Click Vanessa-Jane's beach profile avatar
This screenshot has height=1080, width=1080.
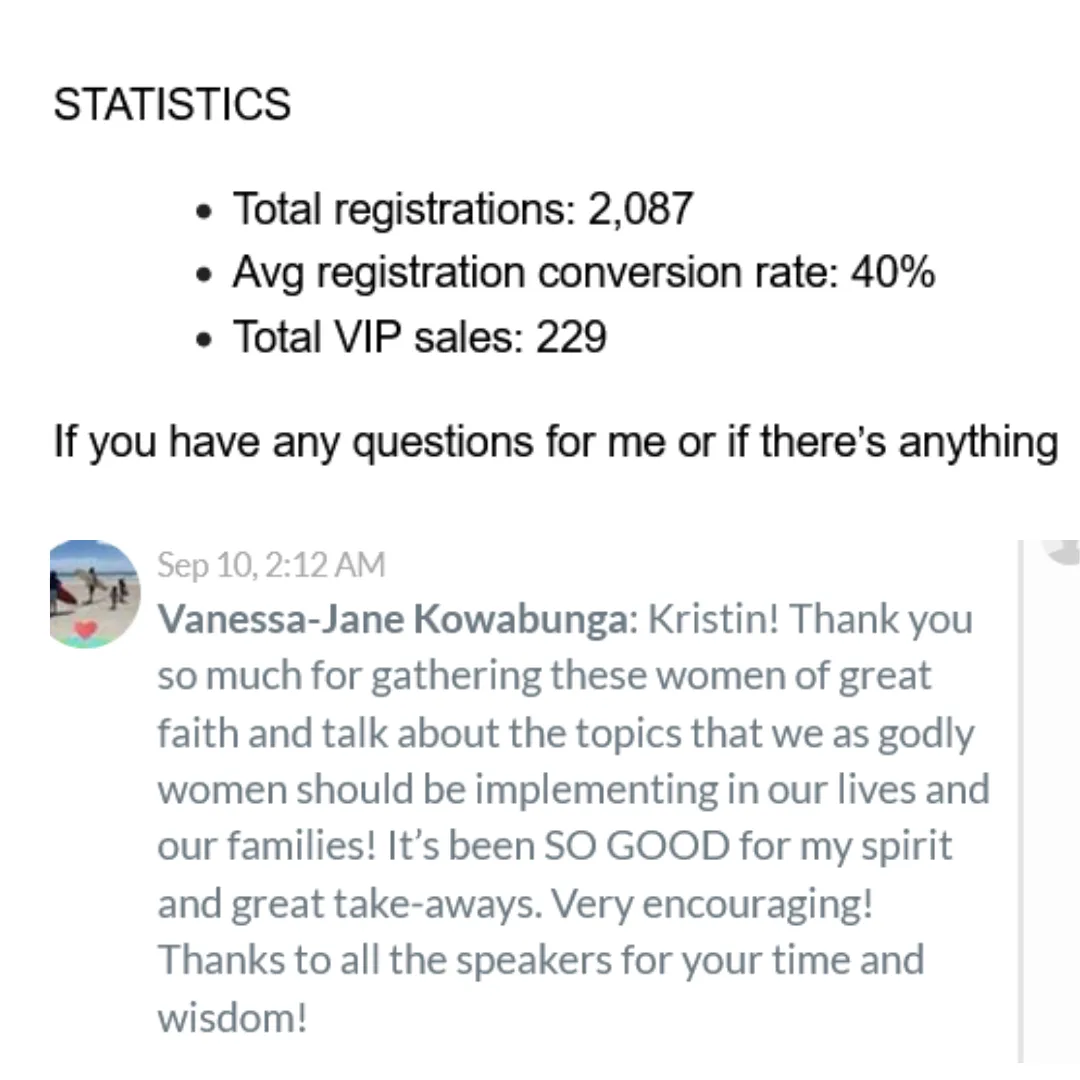pyautogui.click(x=94, y=590)
